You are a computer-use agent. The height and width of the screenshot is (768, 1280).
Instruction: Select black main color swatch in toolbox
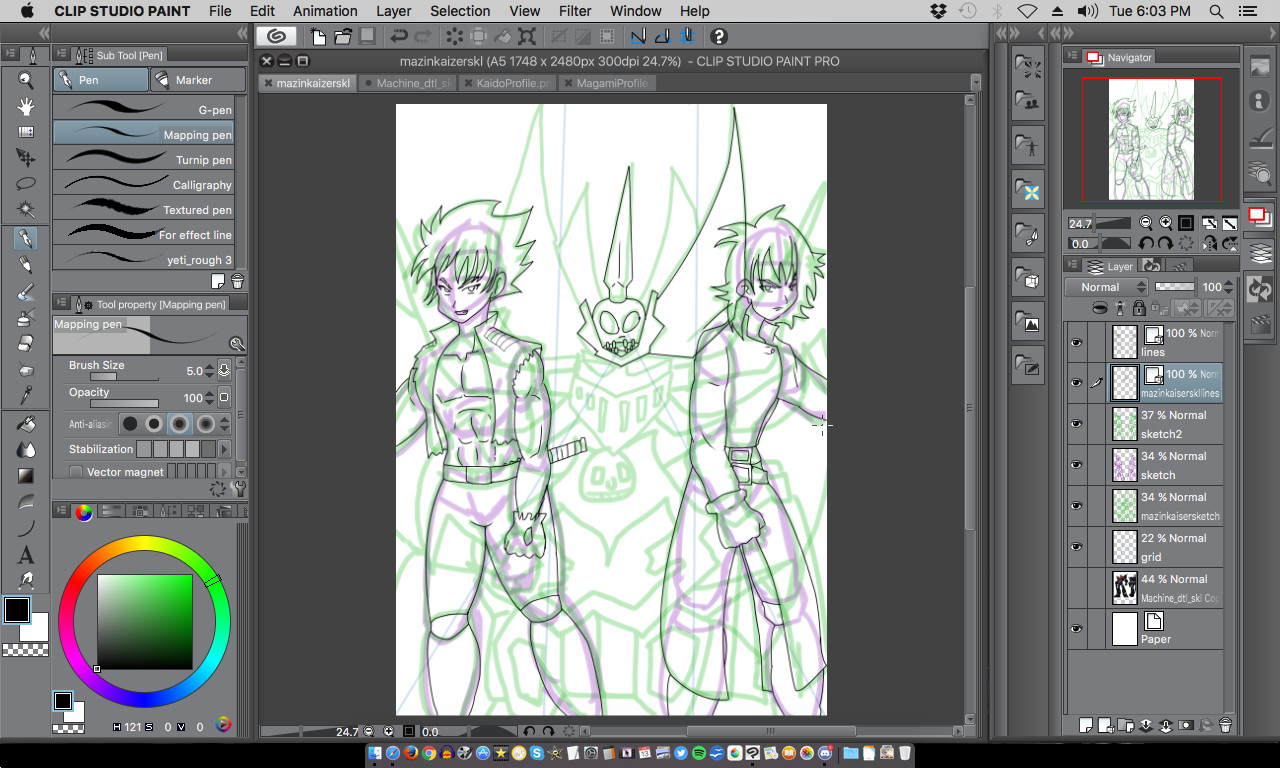[18, 610]
